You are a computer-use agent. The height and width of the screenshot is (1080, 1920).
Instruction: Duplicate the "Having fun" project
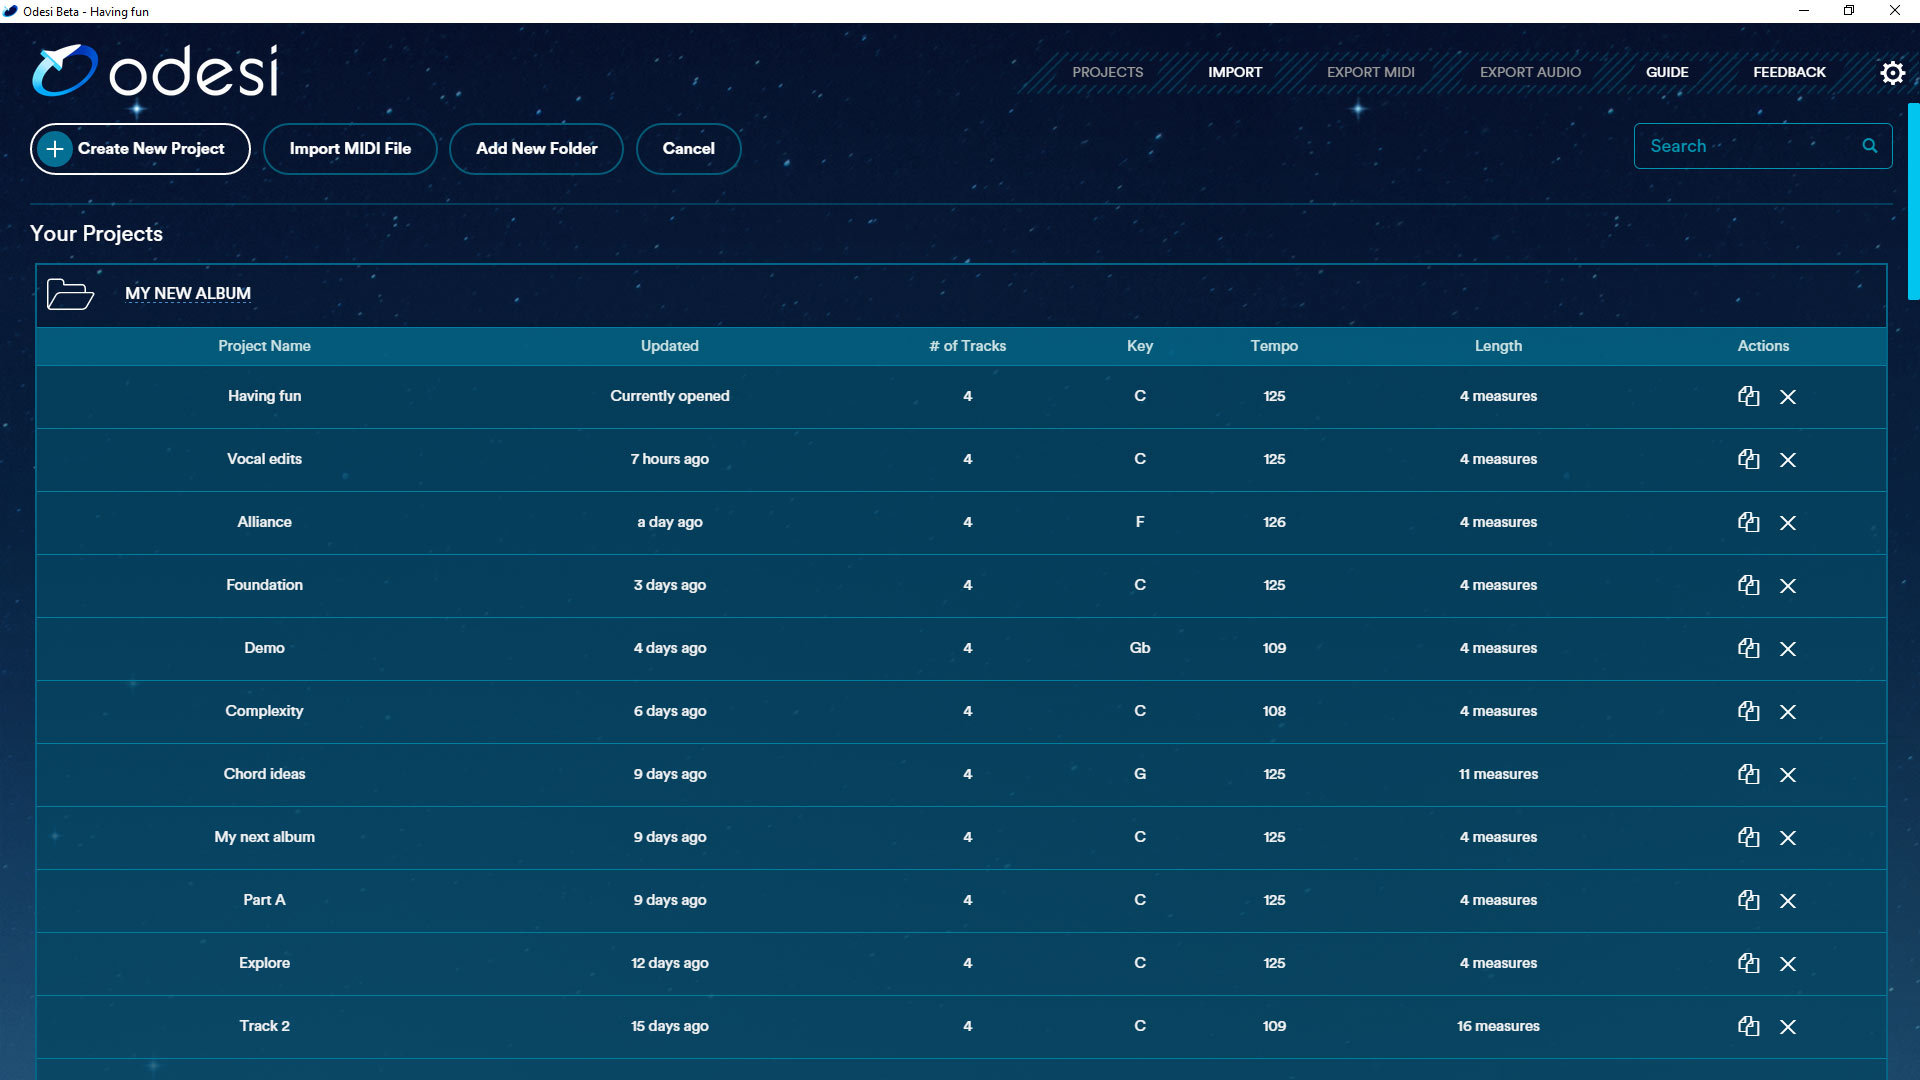click(x=1748, y=396)
